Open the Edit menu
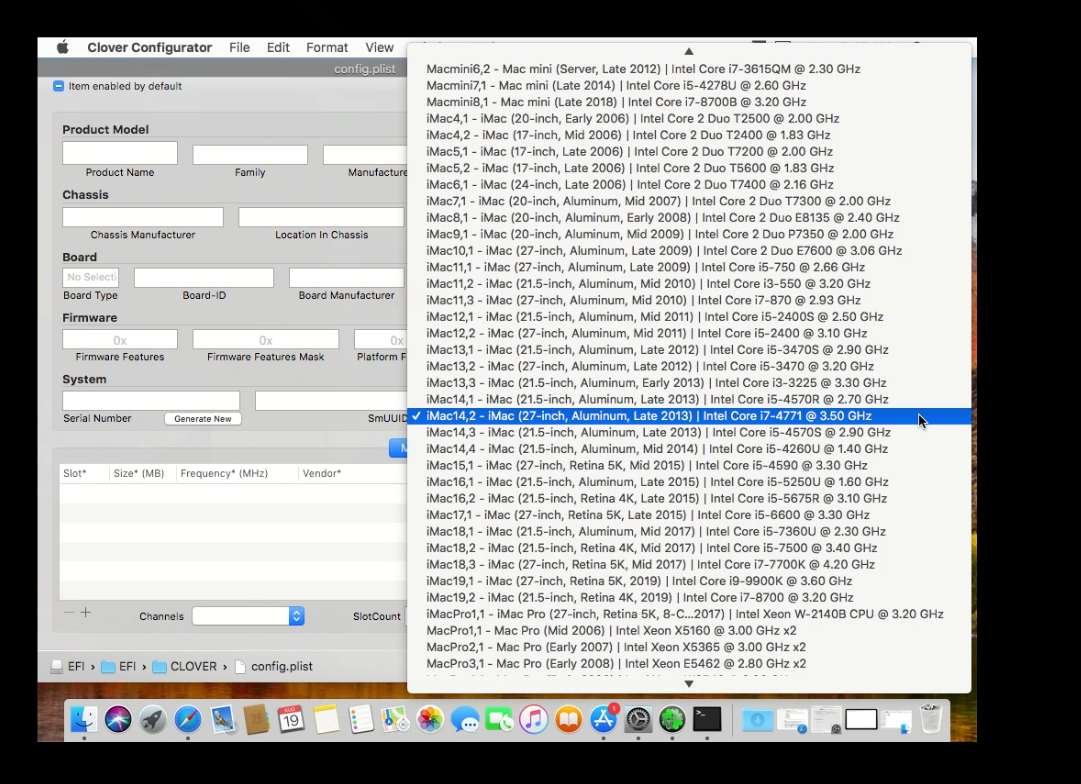This screenshot has width=1081, height=784. coord(278,48)
